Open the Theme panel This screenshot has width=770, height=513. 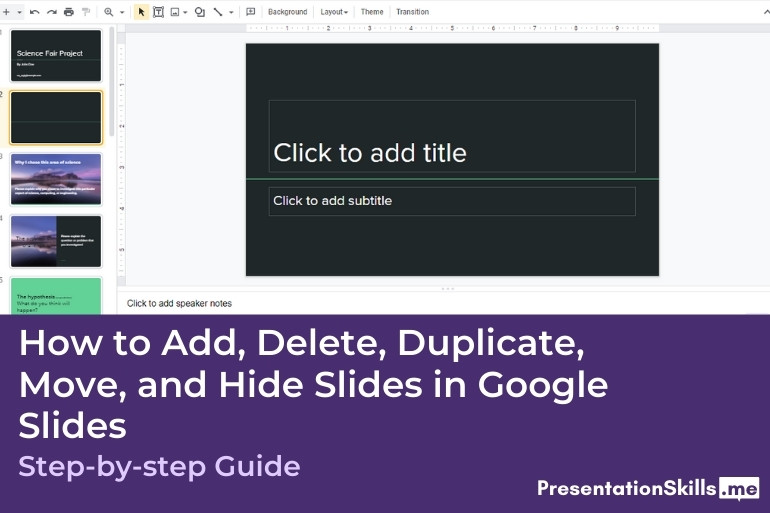coord(372,12)
